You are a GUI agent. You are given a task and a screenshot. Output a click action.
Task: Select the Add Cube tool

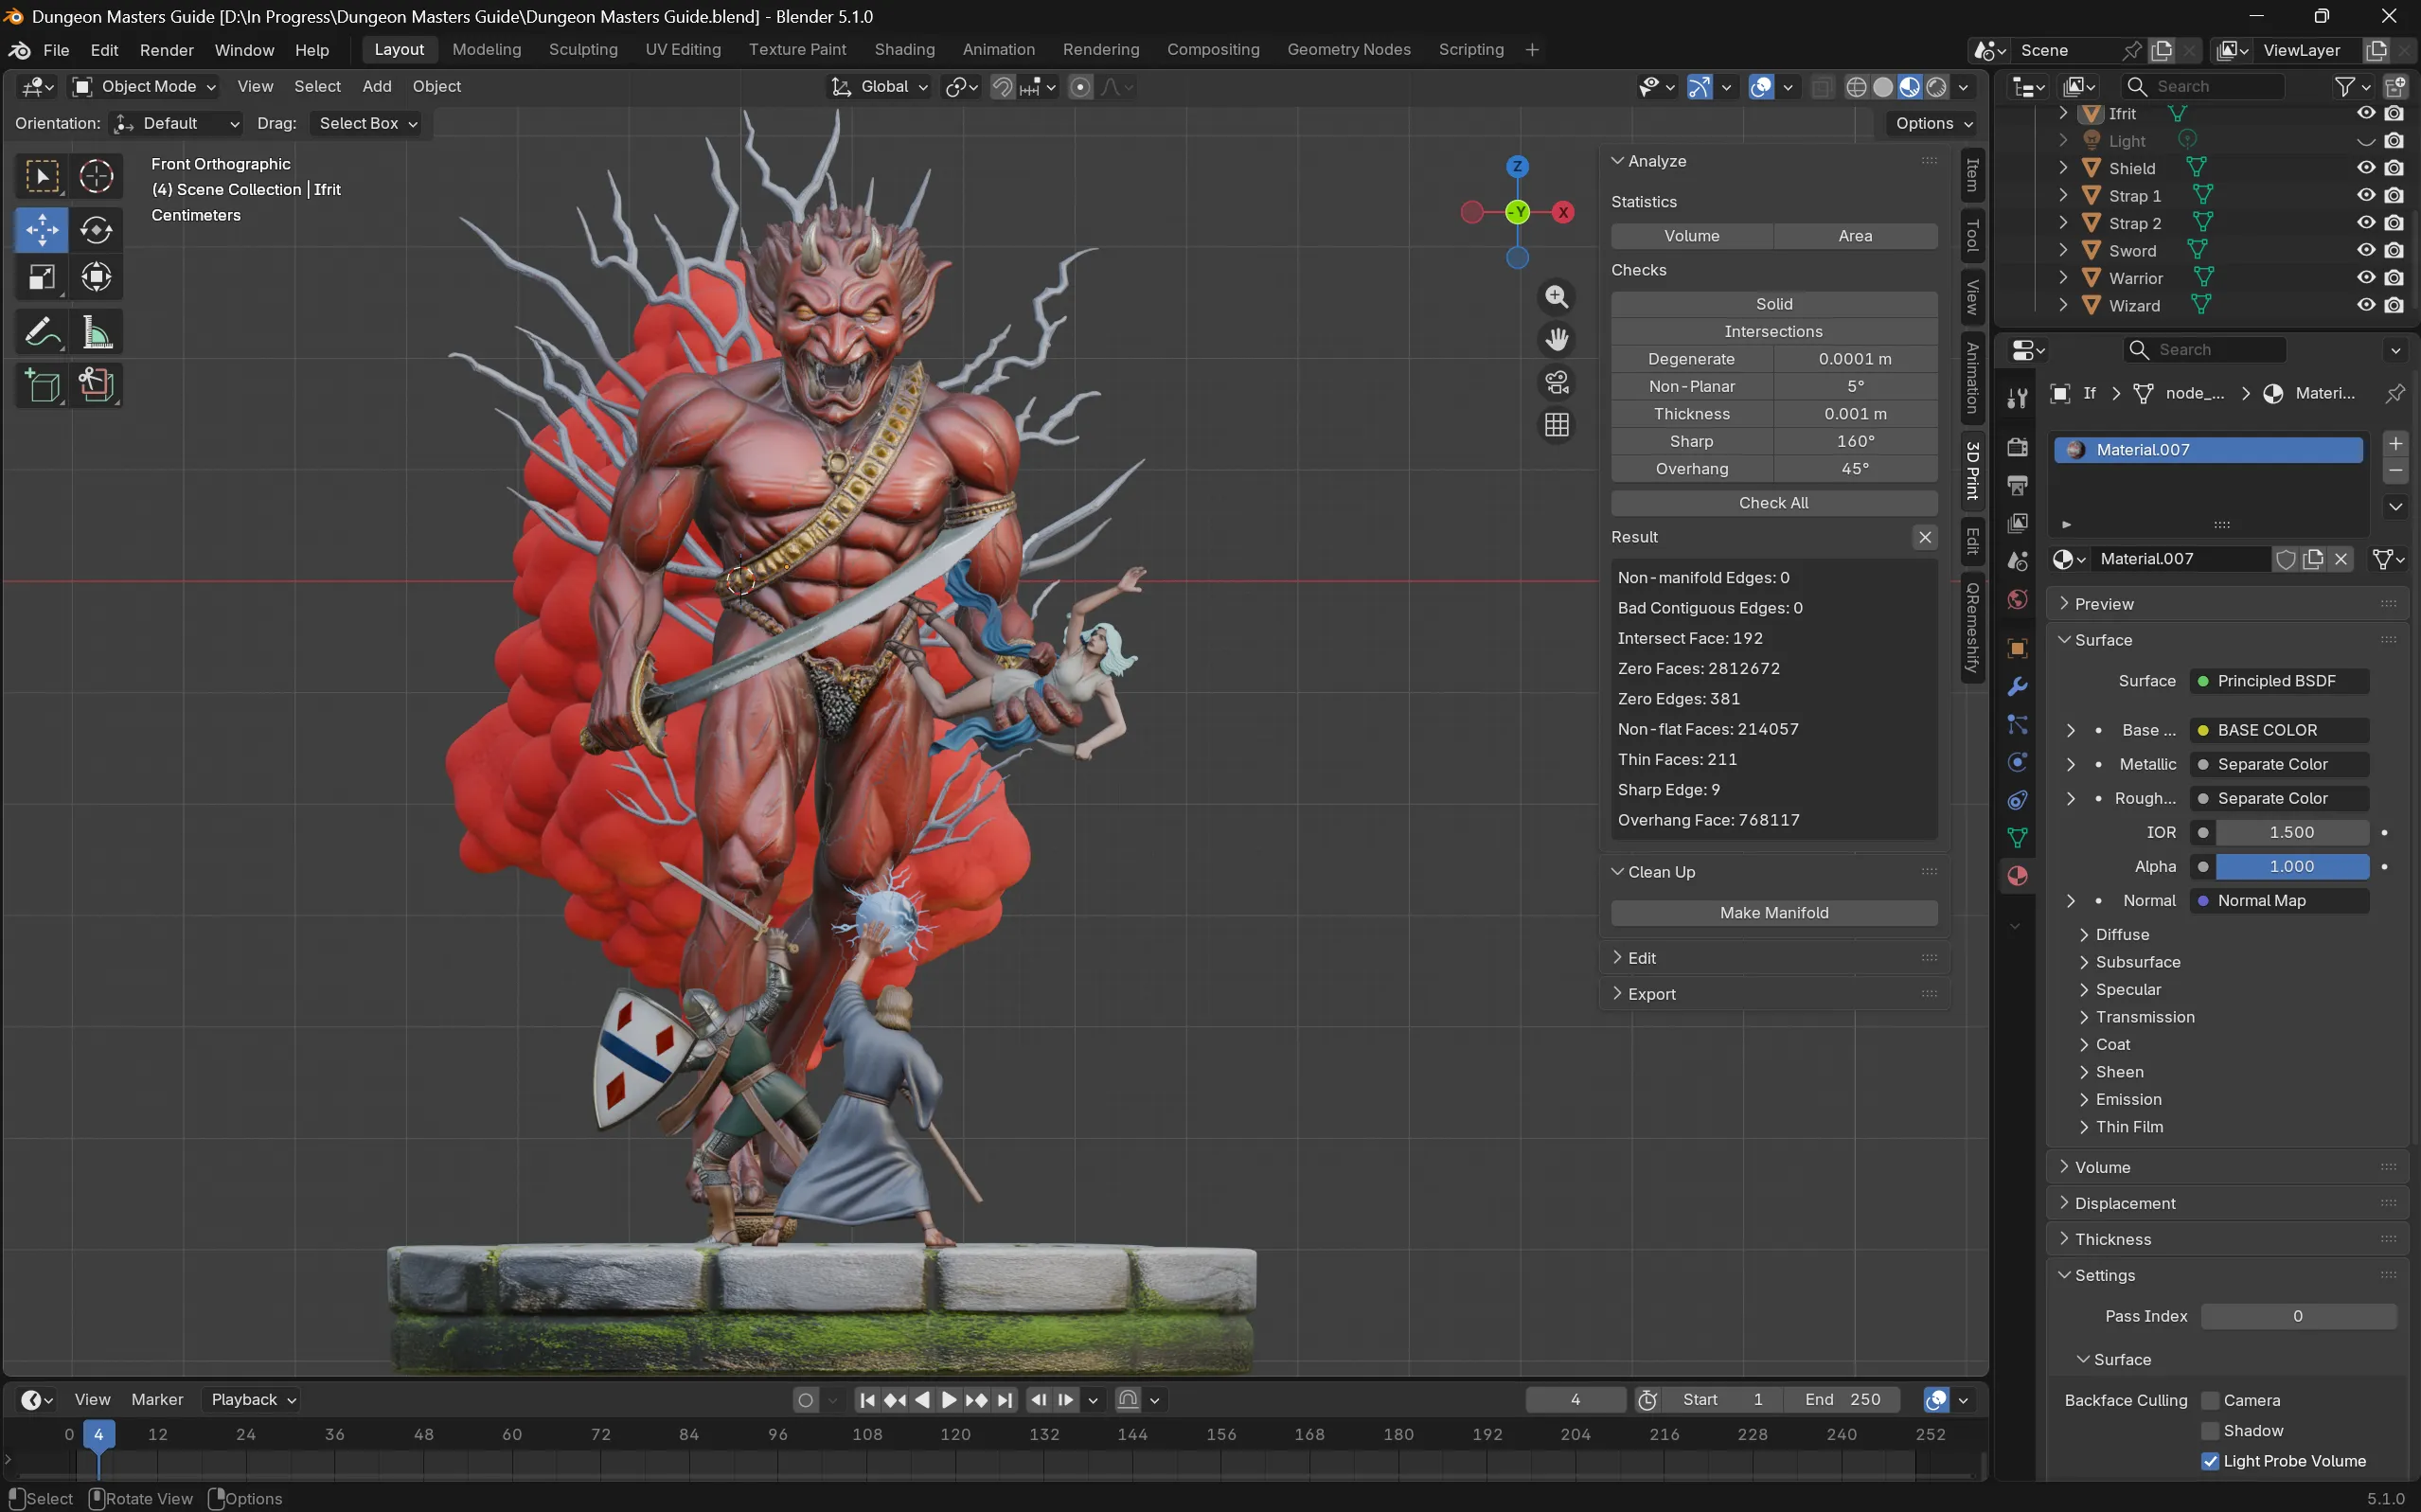(x=42, y=385)
